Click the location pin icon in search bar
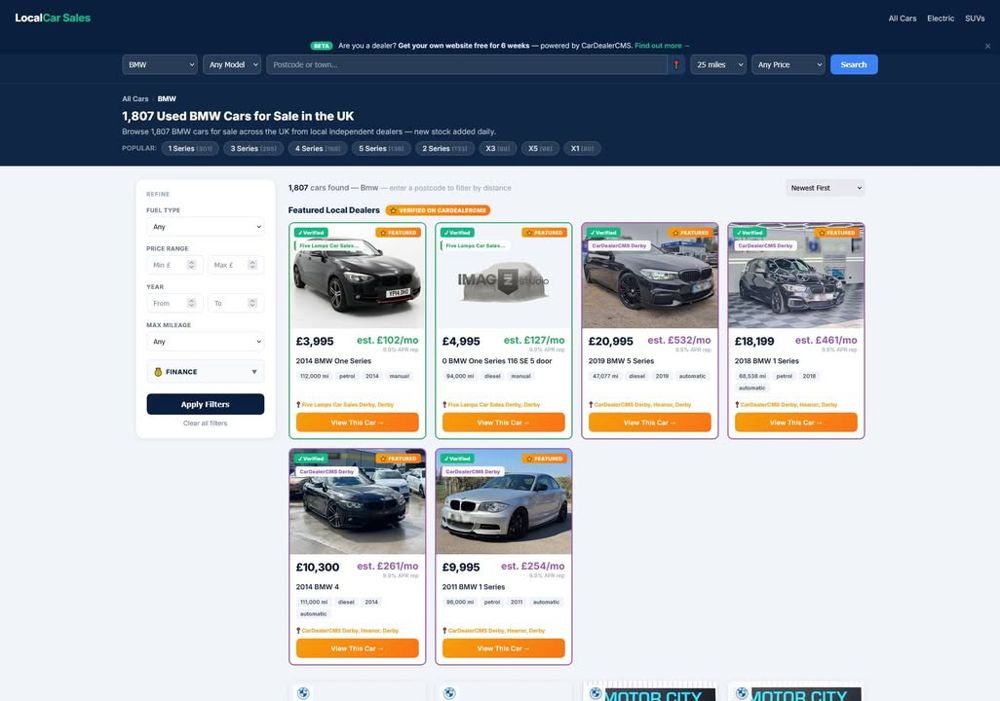Image resolution: width=1000 pixels, height=701 pixels. pos(676,64)
